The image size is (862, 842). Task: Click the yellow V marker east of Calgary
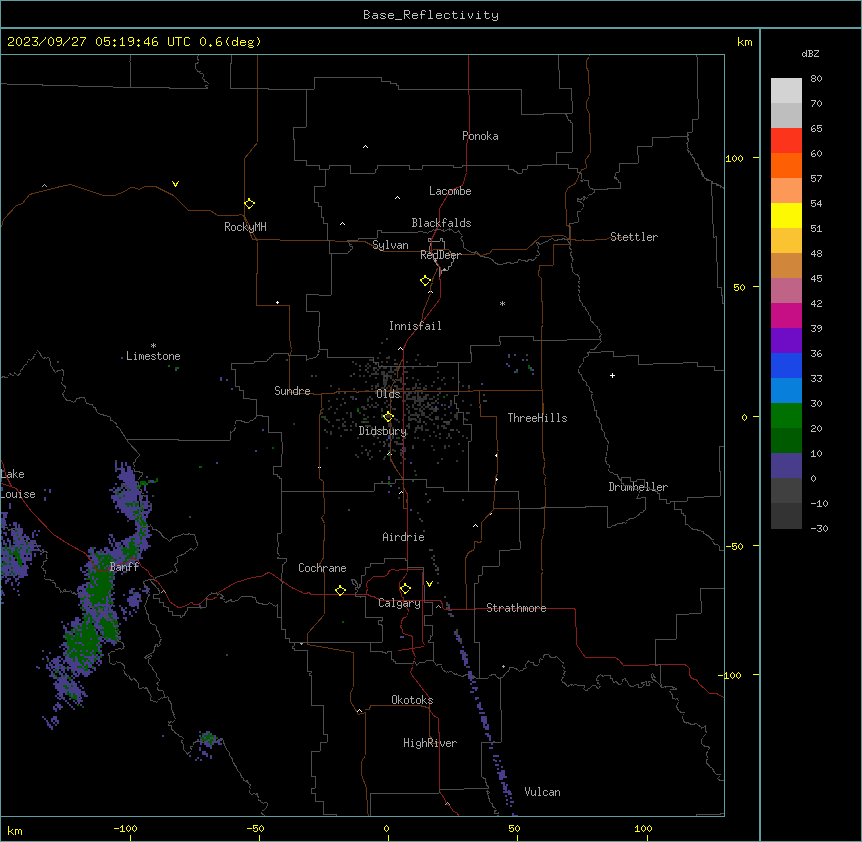click(429, 584)
